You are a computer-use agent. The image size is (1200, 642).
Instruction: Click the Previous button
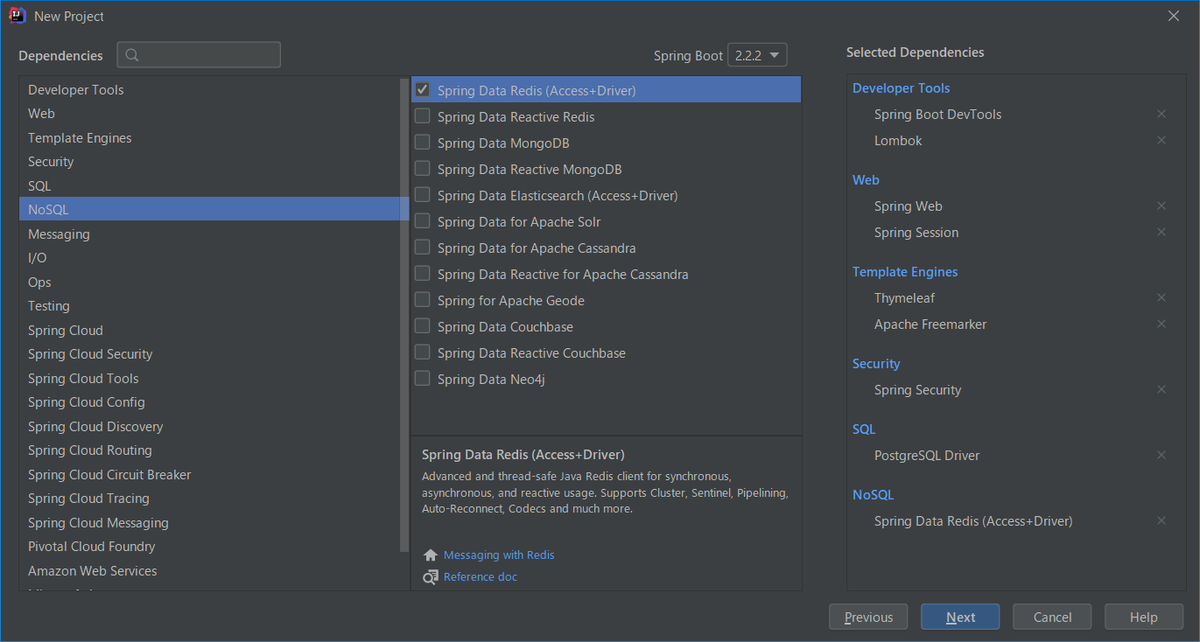click(x=868, y=617)
